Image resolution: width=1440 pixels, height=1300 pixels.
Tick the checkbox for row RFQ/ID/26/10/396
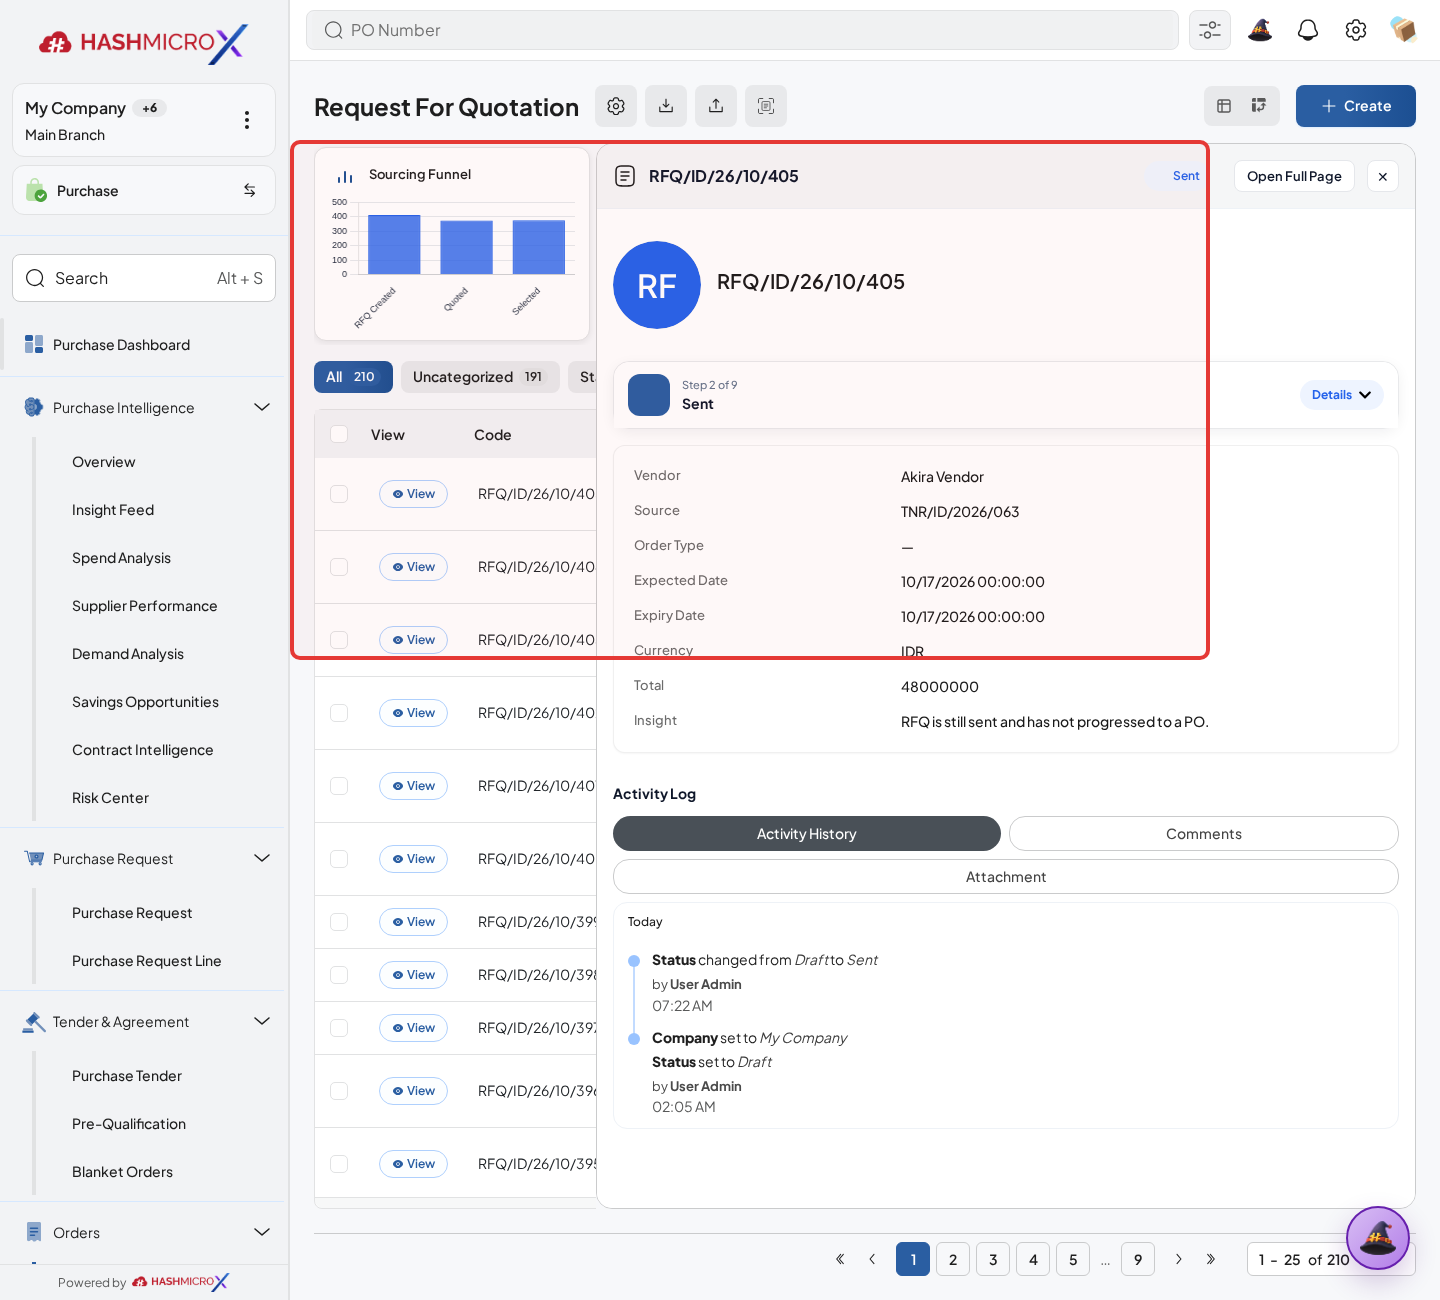coord(339,1091)
